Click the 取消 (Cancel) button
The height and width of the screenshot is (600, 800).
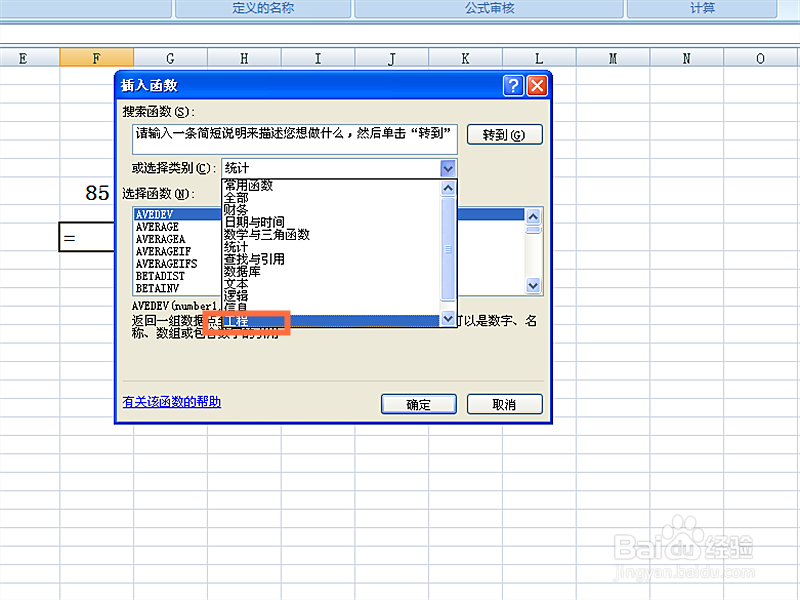(x=504, y=404)
